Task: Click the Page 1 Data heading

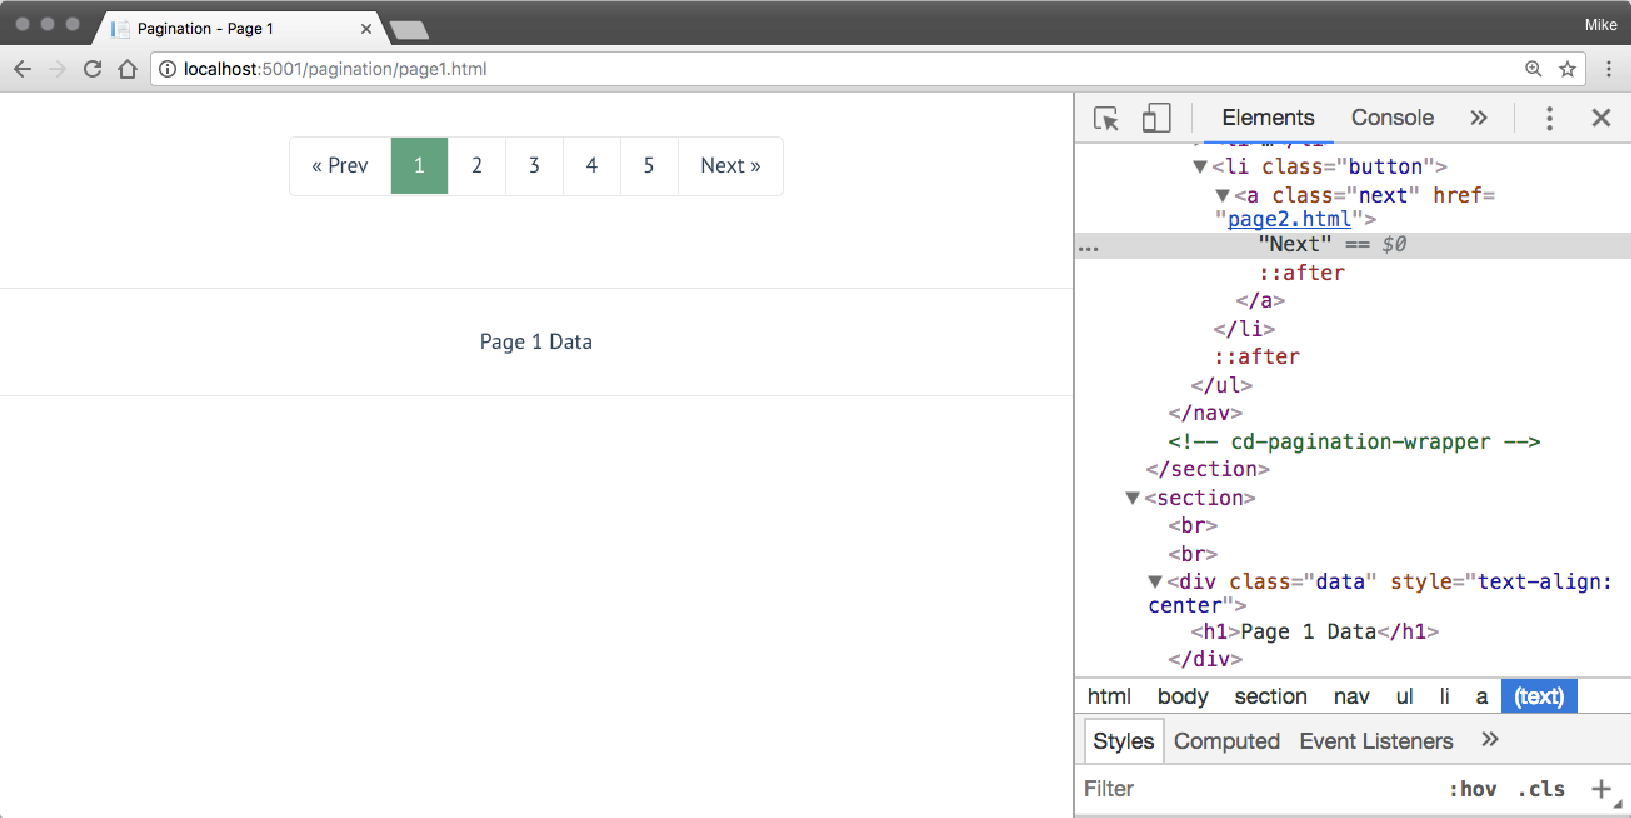Action: pos(536,342)
